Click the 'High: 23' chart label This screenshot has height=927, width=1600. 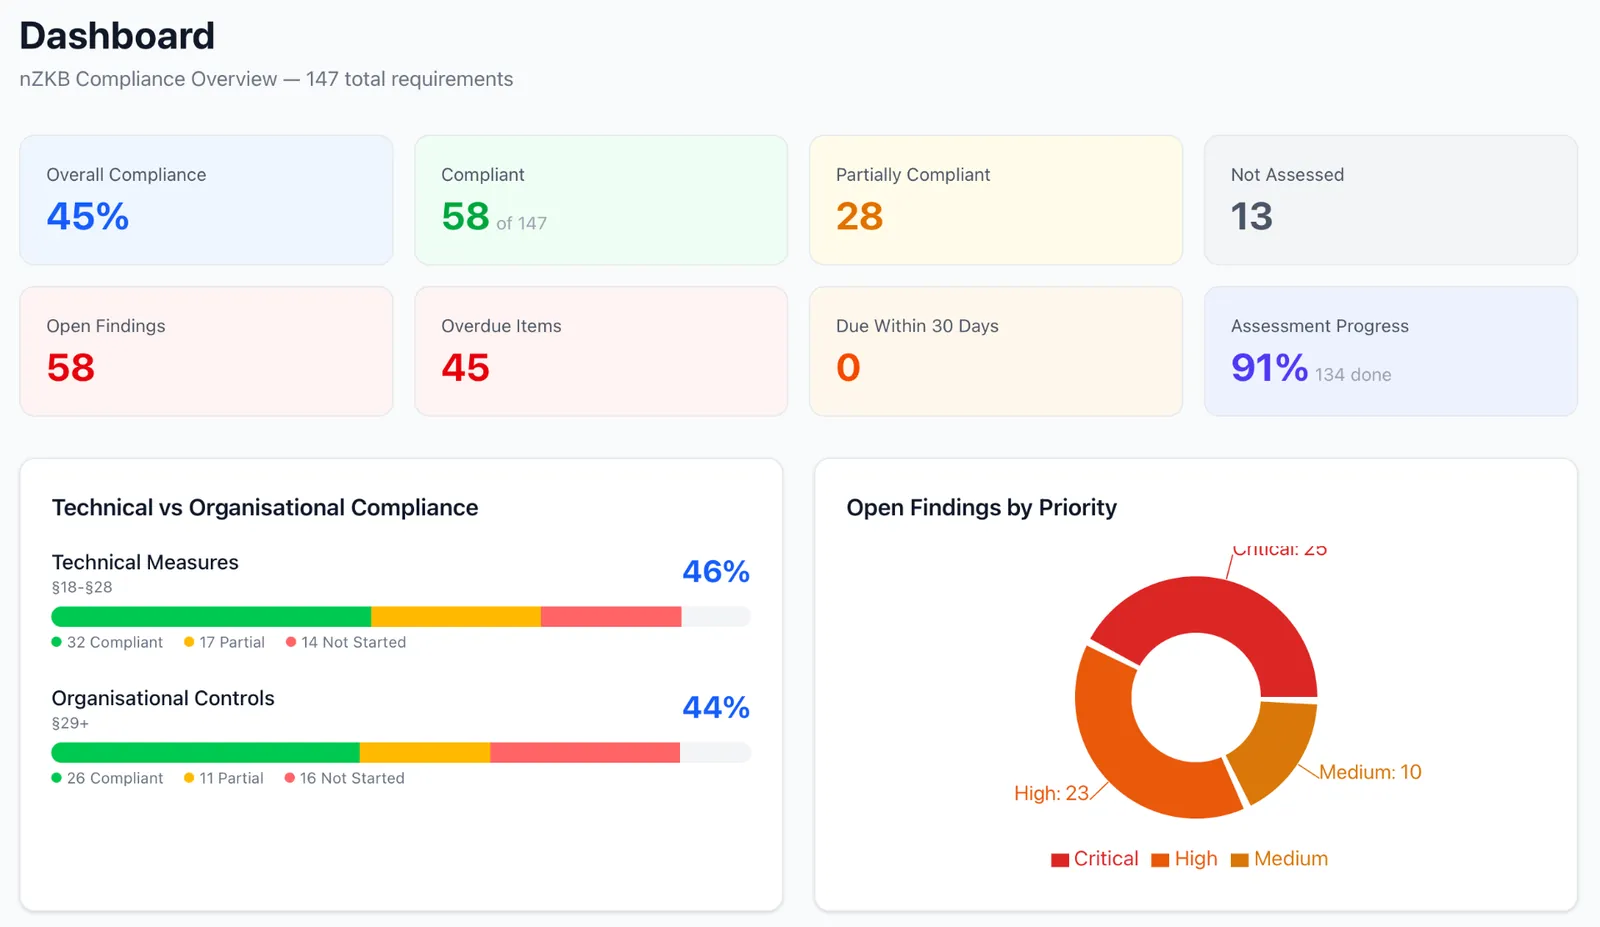tap(1051, 793)
